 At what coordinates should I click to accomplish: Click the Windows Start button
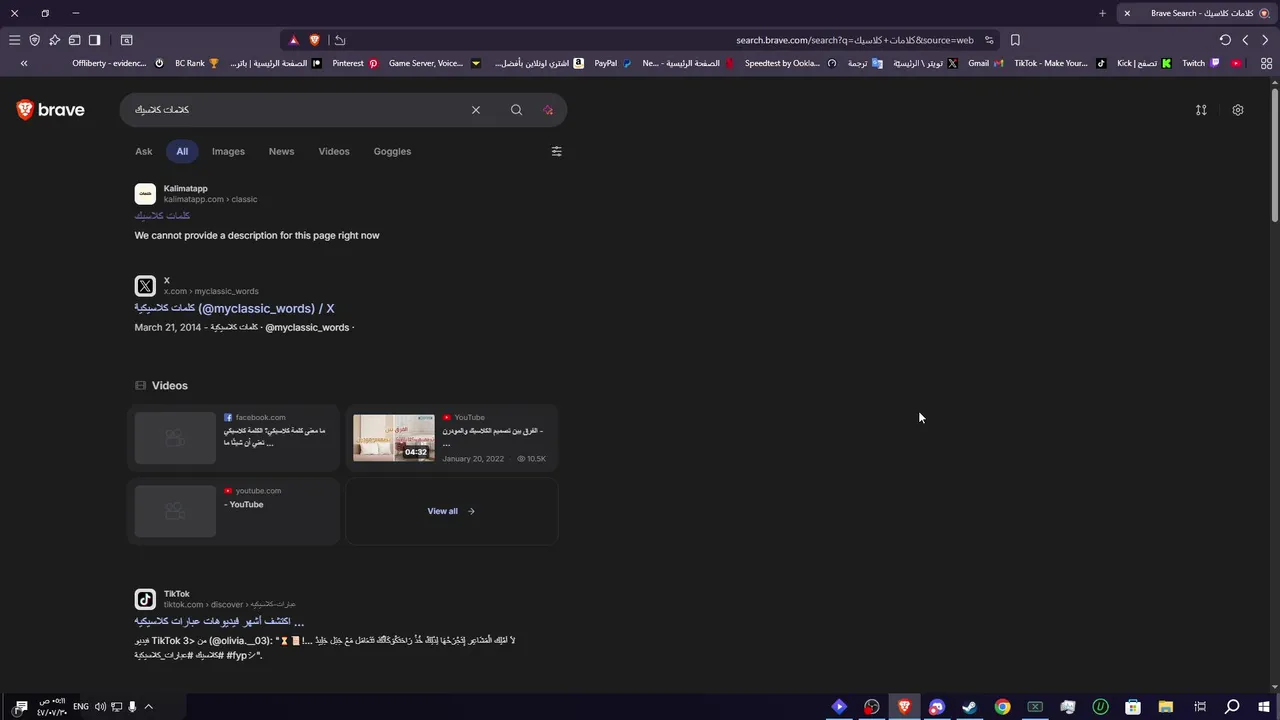(x=1265, y=707)
